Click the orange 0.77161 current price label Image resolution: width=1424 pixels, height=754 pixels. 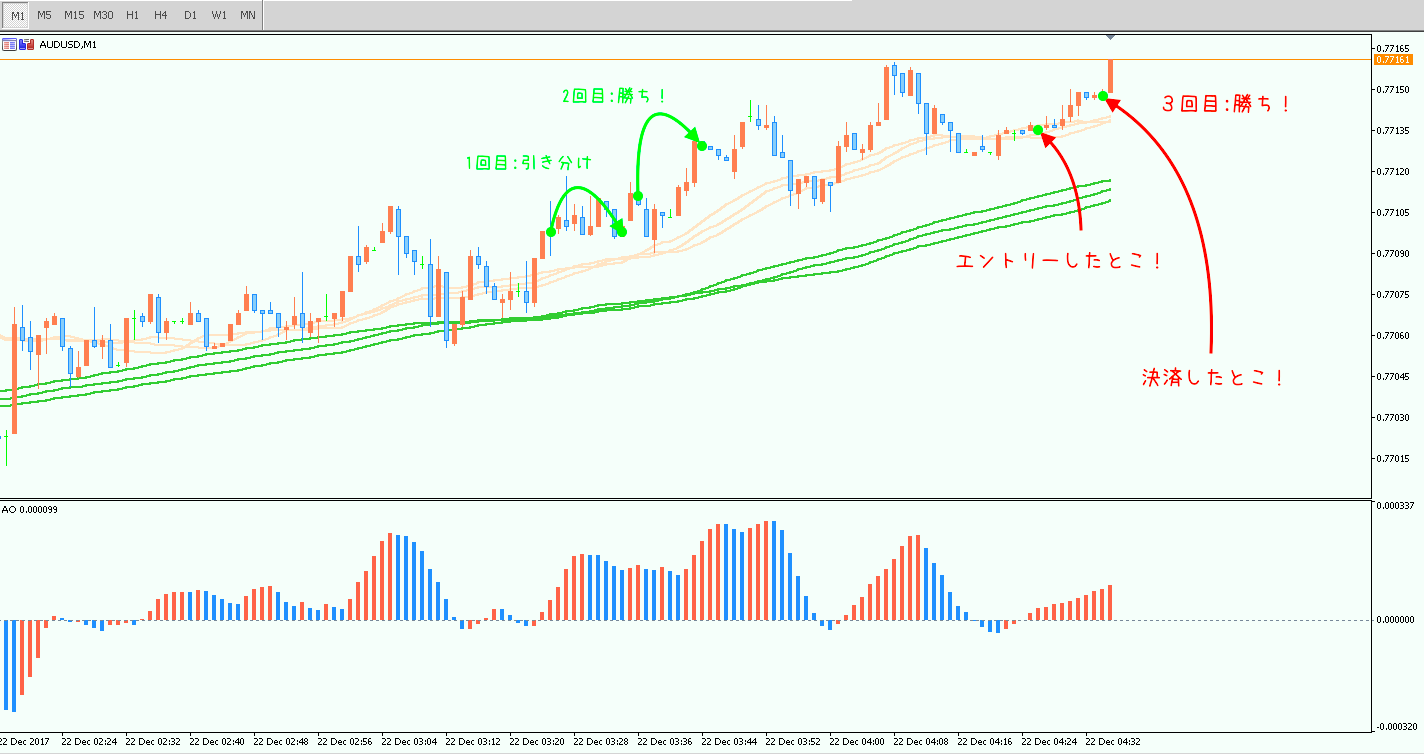(1392, 60)
